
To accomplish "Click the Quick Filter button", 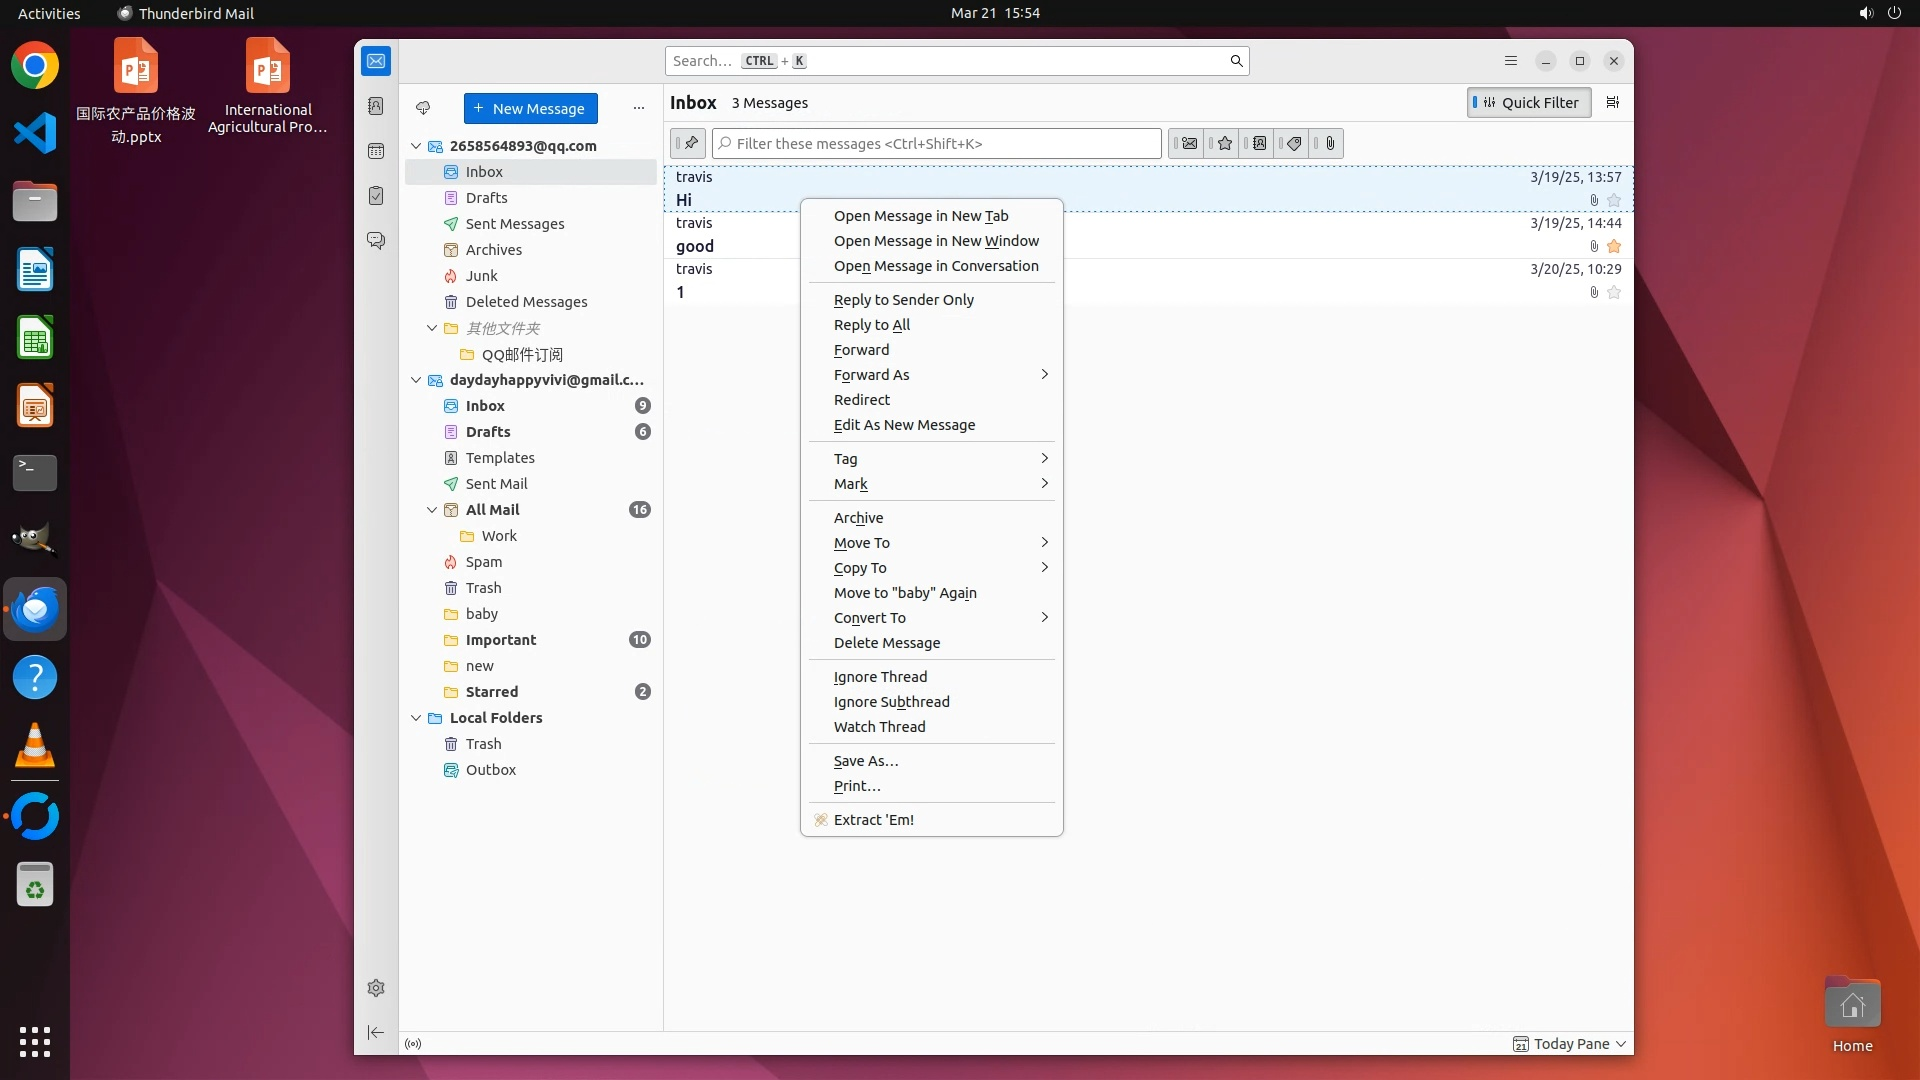I will [x=1528, y=102].
